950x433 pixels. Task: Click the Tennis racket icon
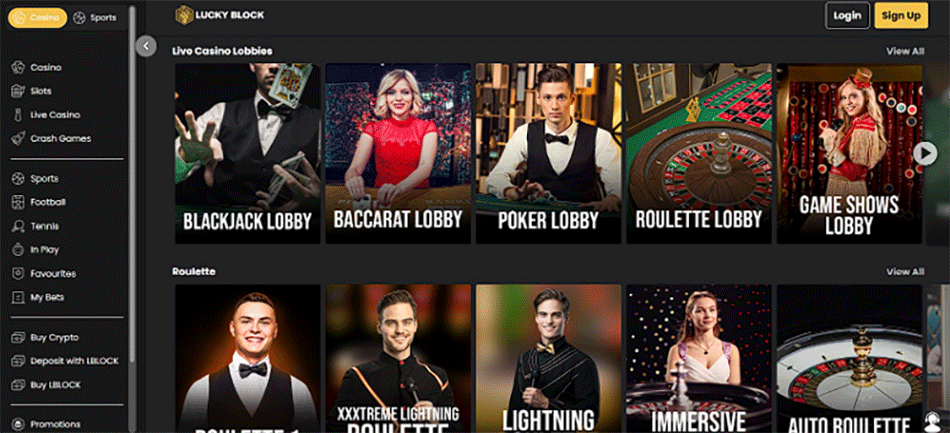(18, 226)
